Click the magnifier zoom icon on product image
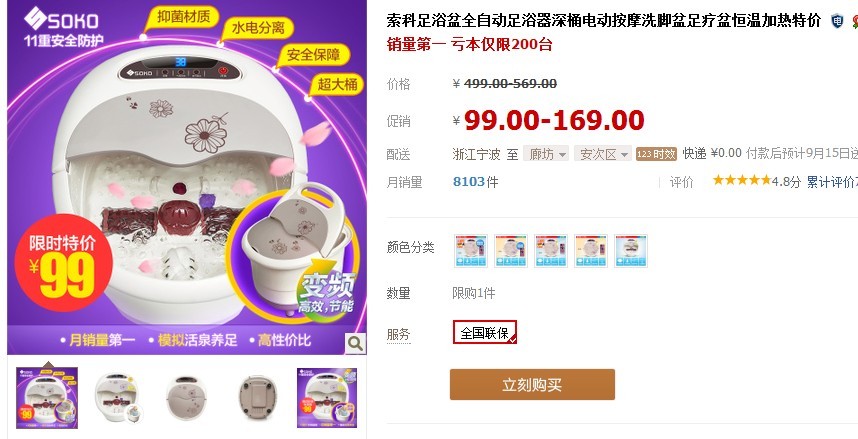The width and height of the screenshot is (858, 439). pos(355,344)
